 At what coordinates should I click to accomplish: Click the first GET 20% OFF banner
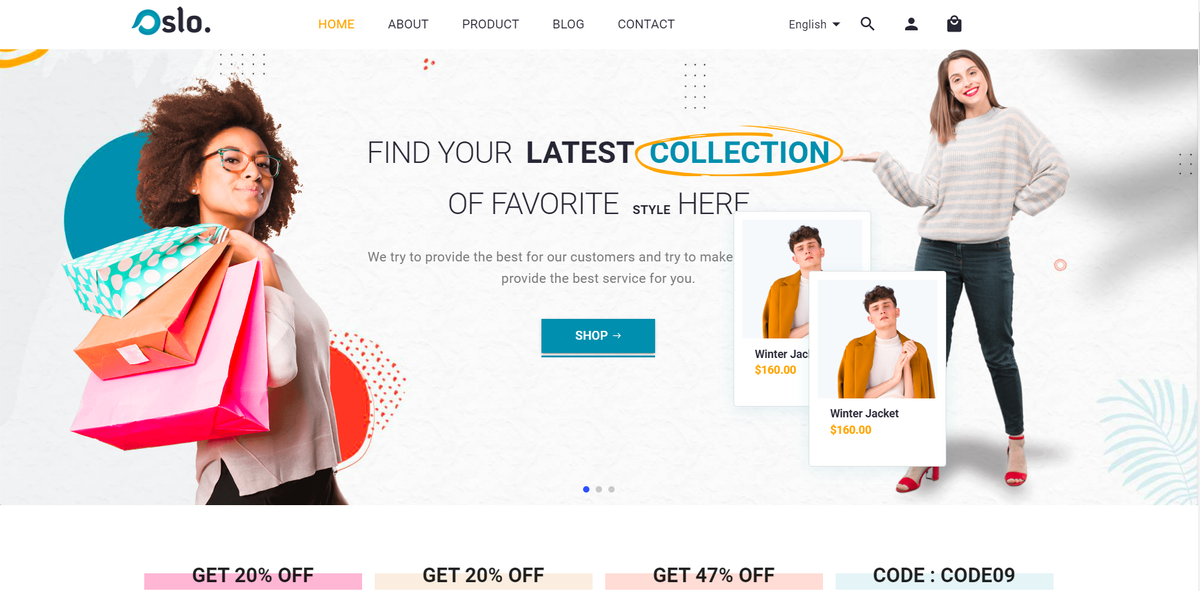click(253, 576)
